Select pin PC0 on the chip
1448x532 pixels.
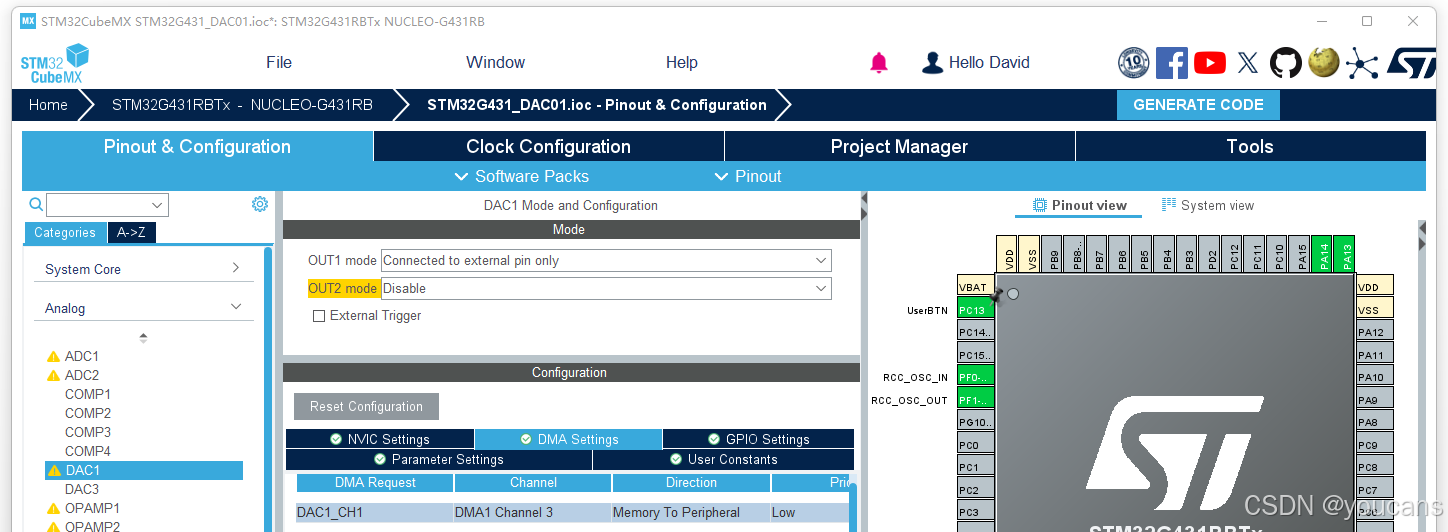point(975,445)
